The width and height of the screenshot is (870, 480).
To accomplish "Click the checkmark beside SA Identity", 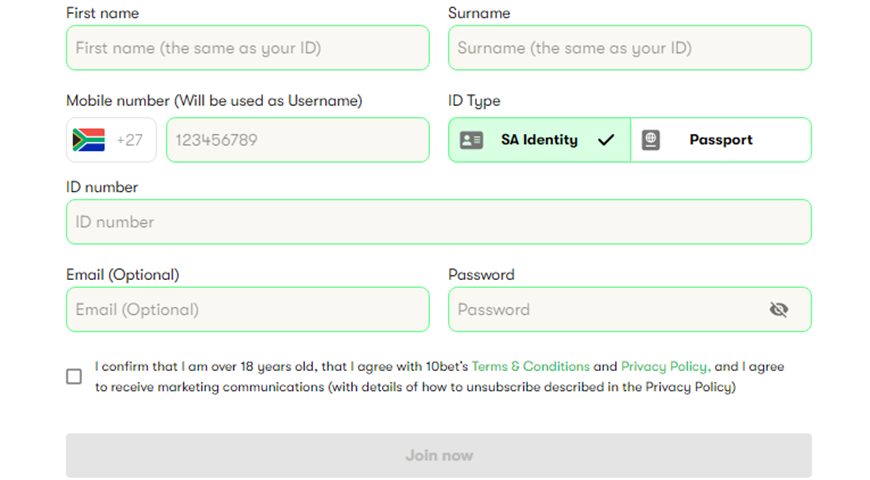I will pos(606,140).
